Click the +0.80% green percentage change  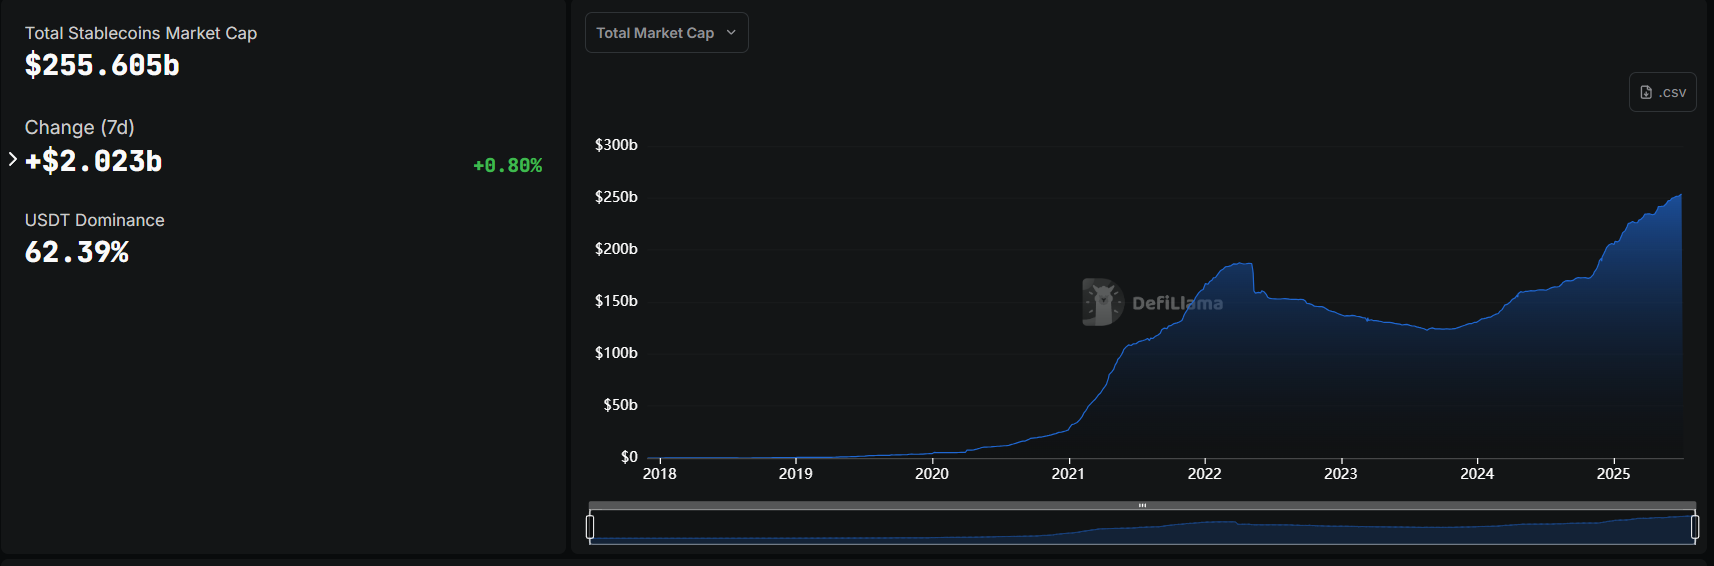point(507,166)
